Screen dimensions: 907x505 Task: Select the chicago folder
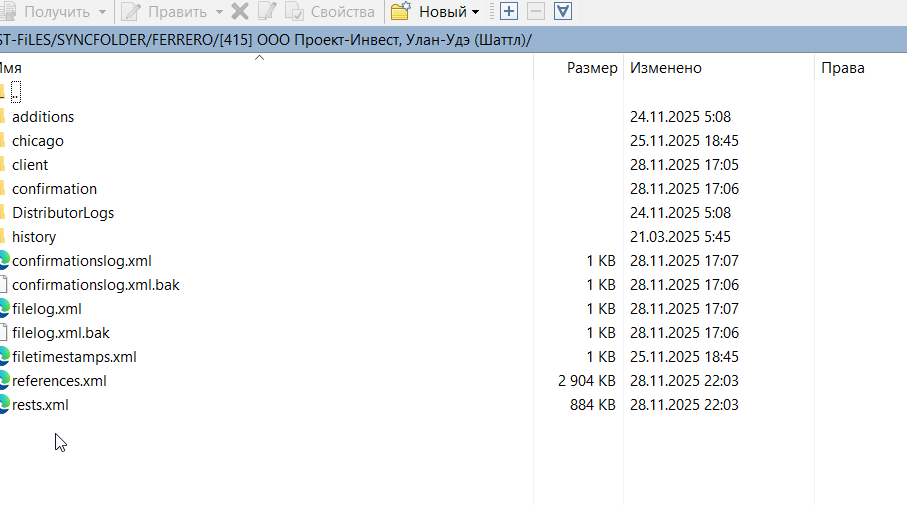pyautogui.click(x=38, y=141)
